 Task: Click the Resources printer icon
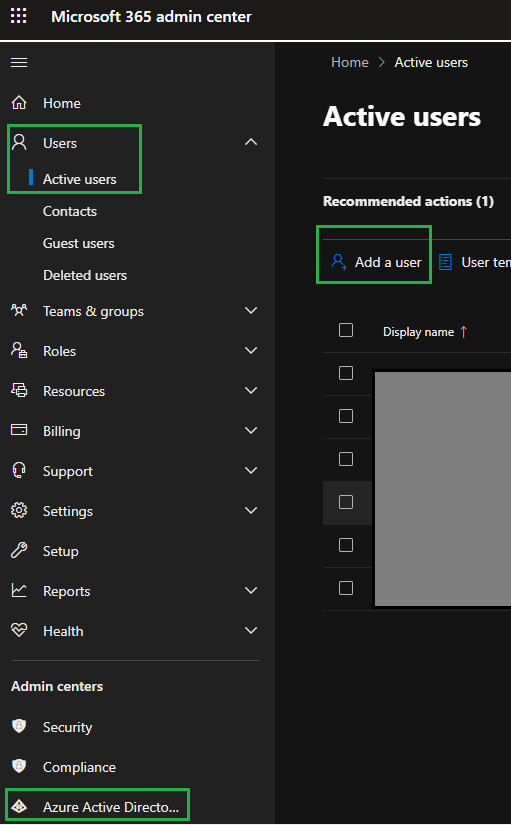(19, 390)
